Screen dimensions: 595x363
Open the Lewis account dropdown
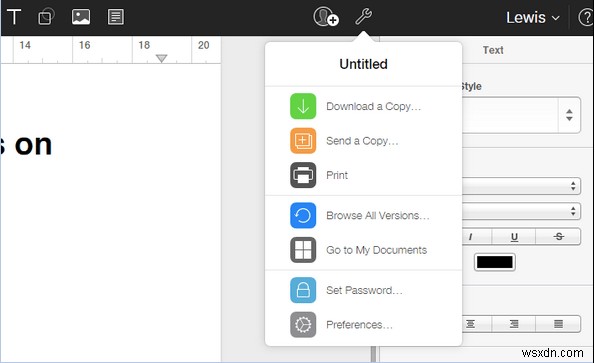coord(532,17)
